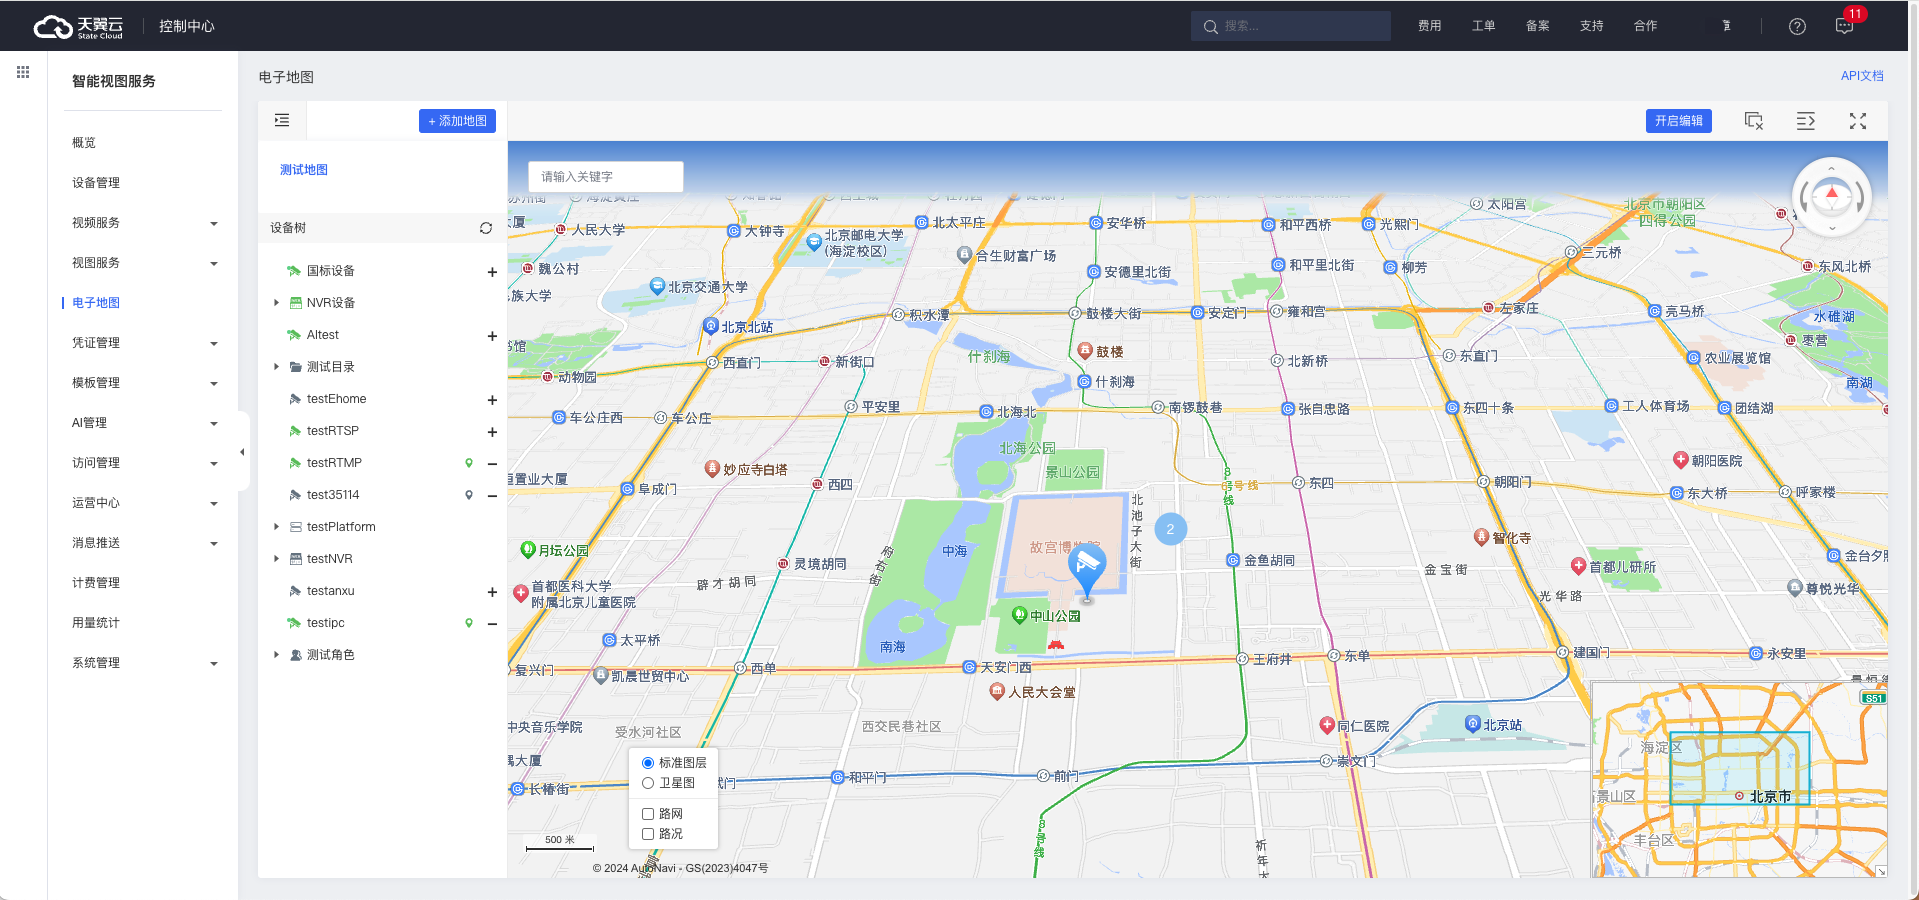This screenshot has width=1919, height=900.
Task: Add 国标设备 to the map
Action: click(x=492, y=272)
